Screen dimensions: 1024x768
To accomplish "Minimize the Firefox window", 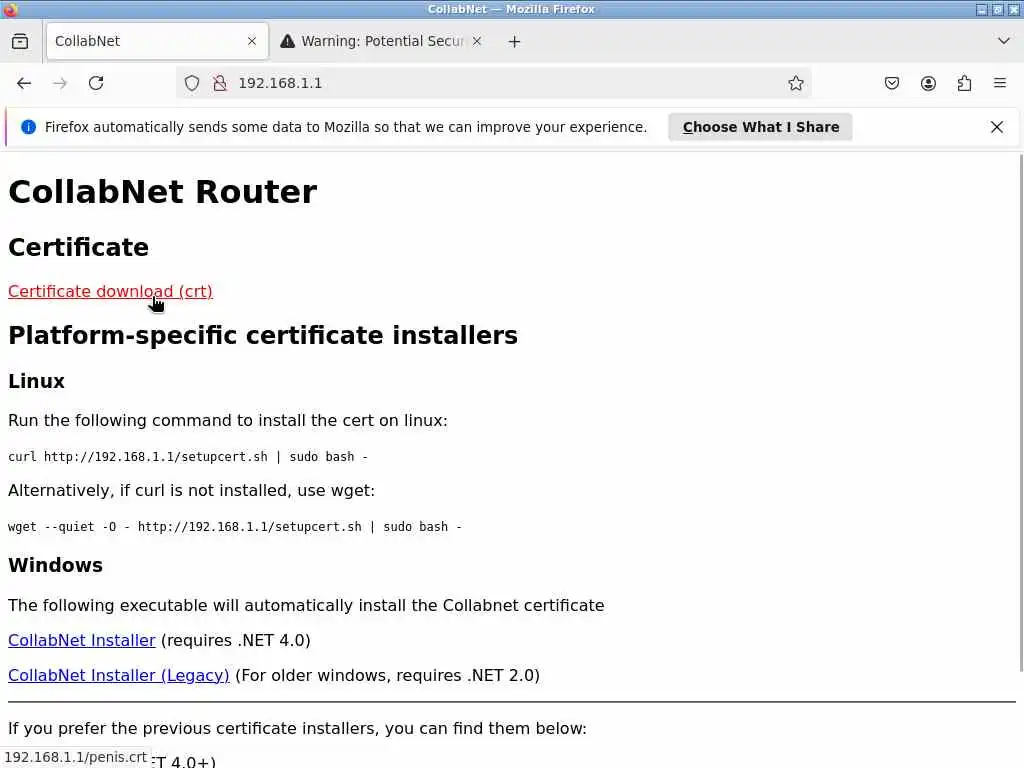I will (x=982, y=9).
